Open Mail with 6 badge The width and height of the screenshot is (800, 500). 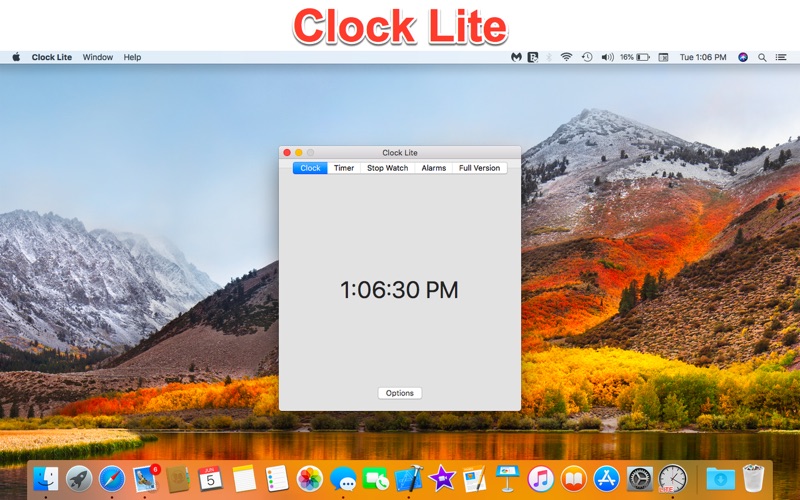[145, 479]
